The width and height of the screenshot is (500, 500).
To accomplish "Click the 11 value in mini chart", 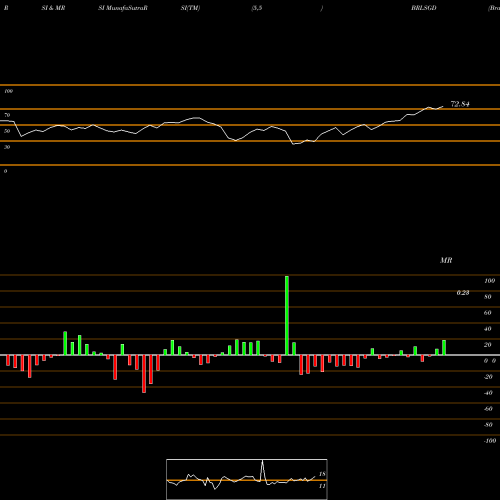I will tap(322, 486).
